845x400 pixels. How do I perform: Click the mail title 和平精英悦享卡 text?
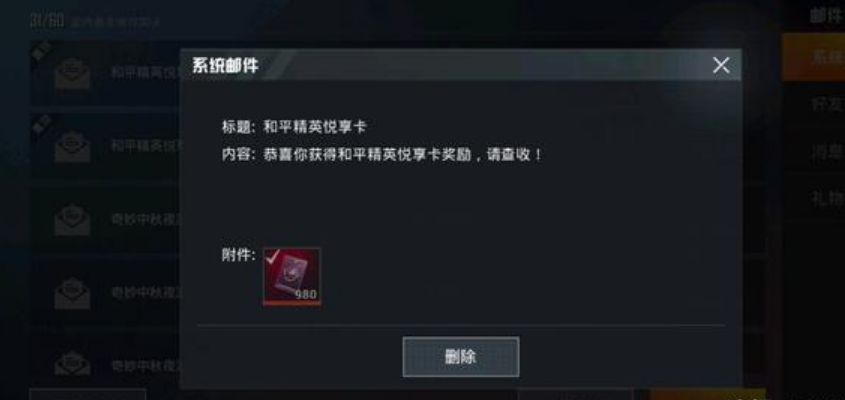point(315,127)
